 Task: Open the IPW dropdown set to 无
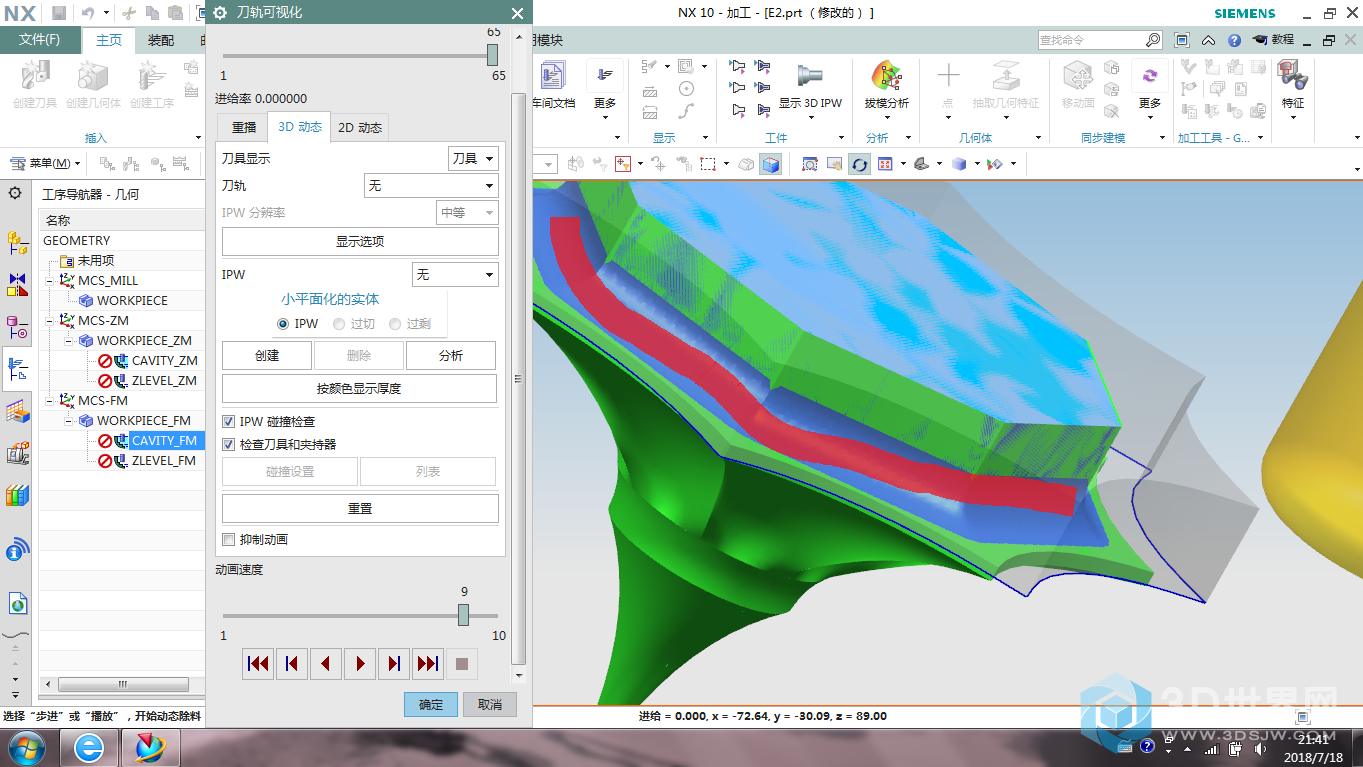point(454,274)
